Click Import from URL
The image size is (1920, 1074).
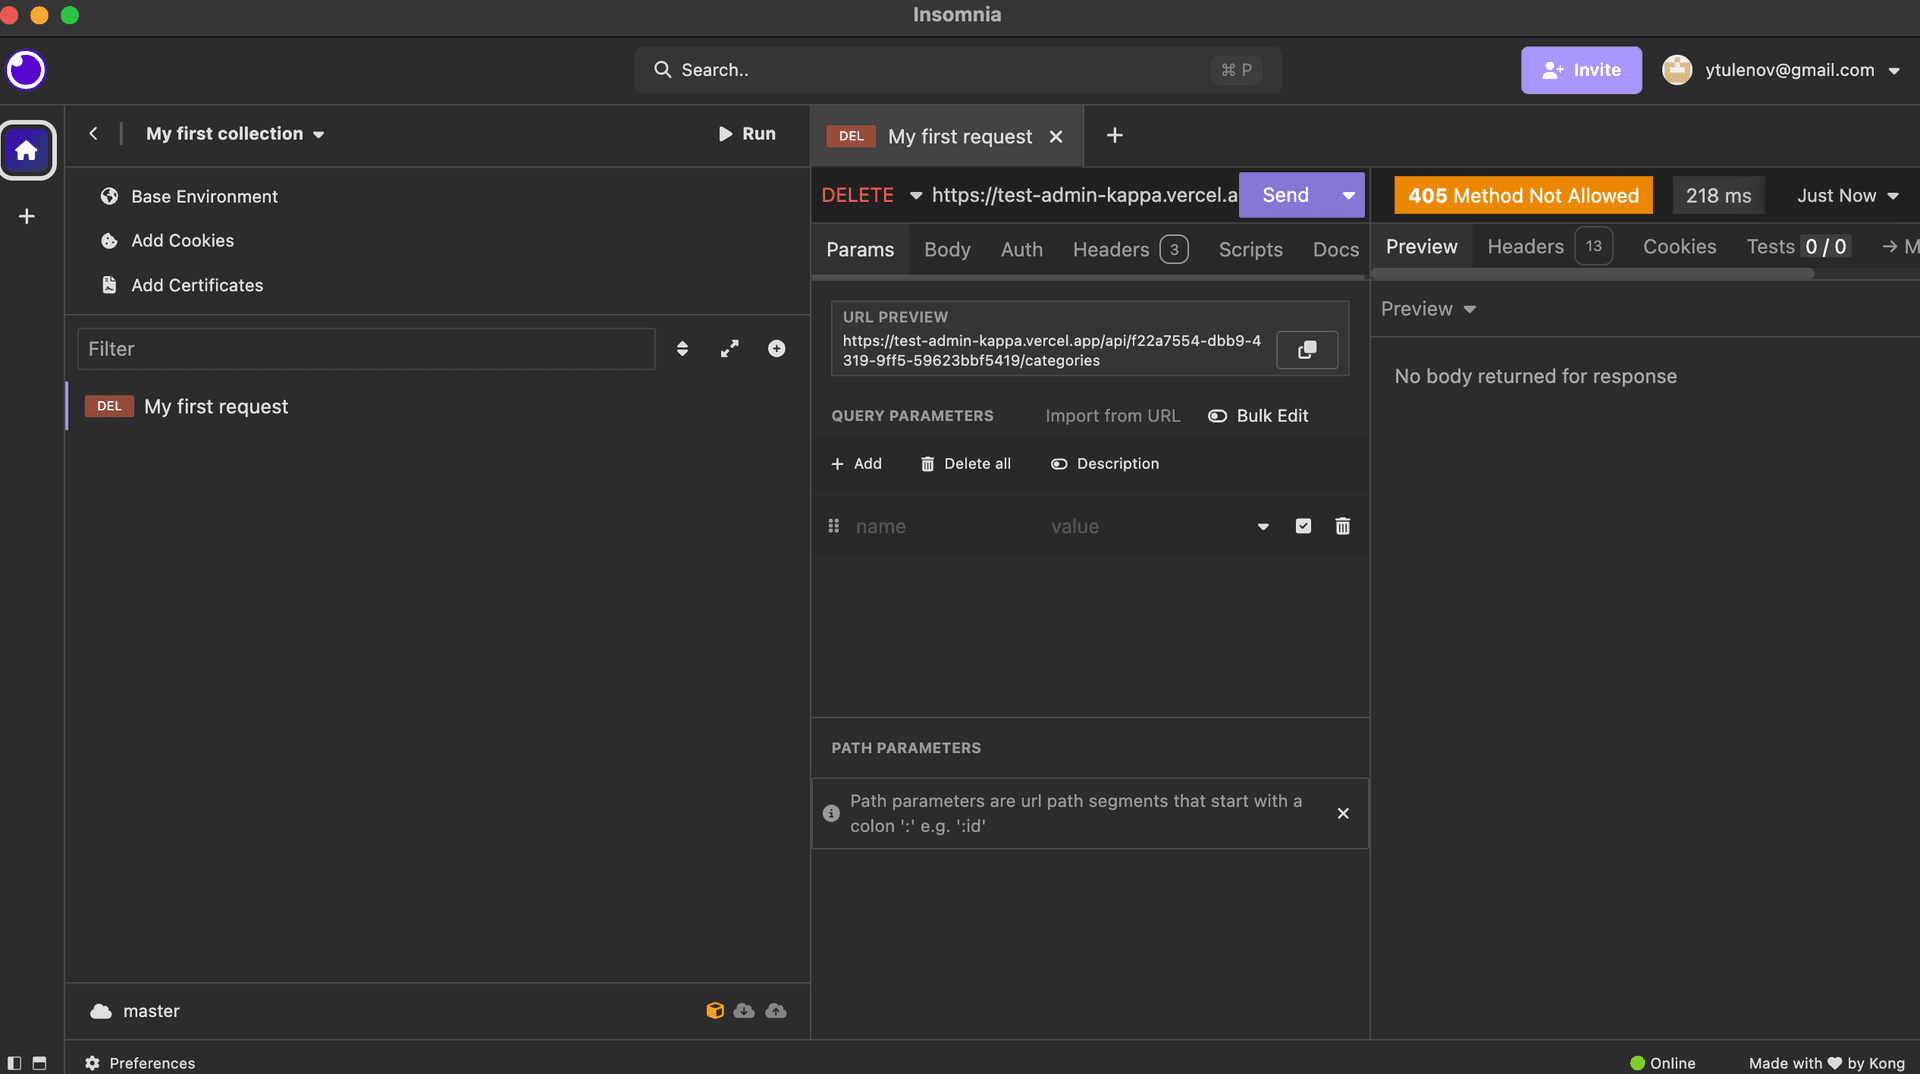pos(1112,416)
